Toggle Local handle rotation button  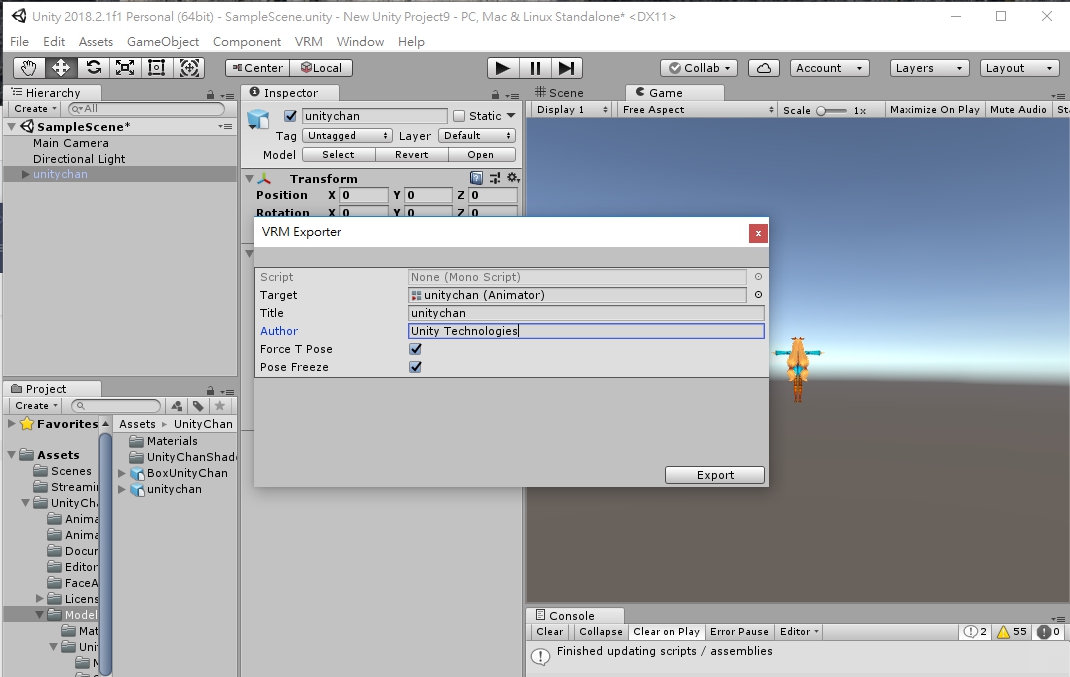321,68
